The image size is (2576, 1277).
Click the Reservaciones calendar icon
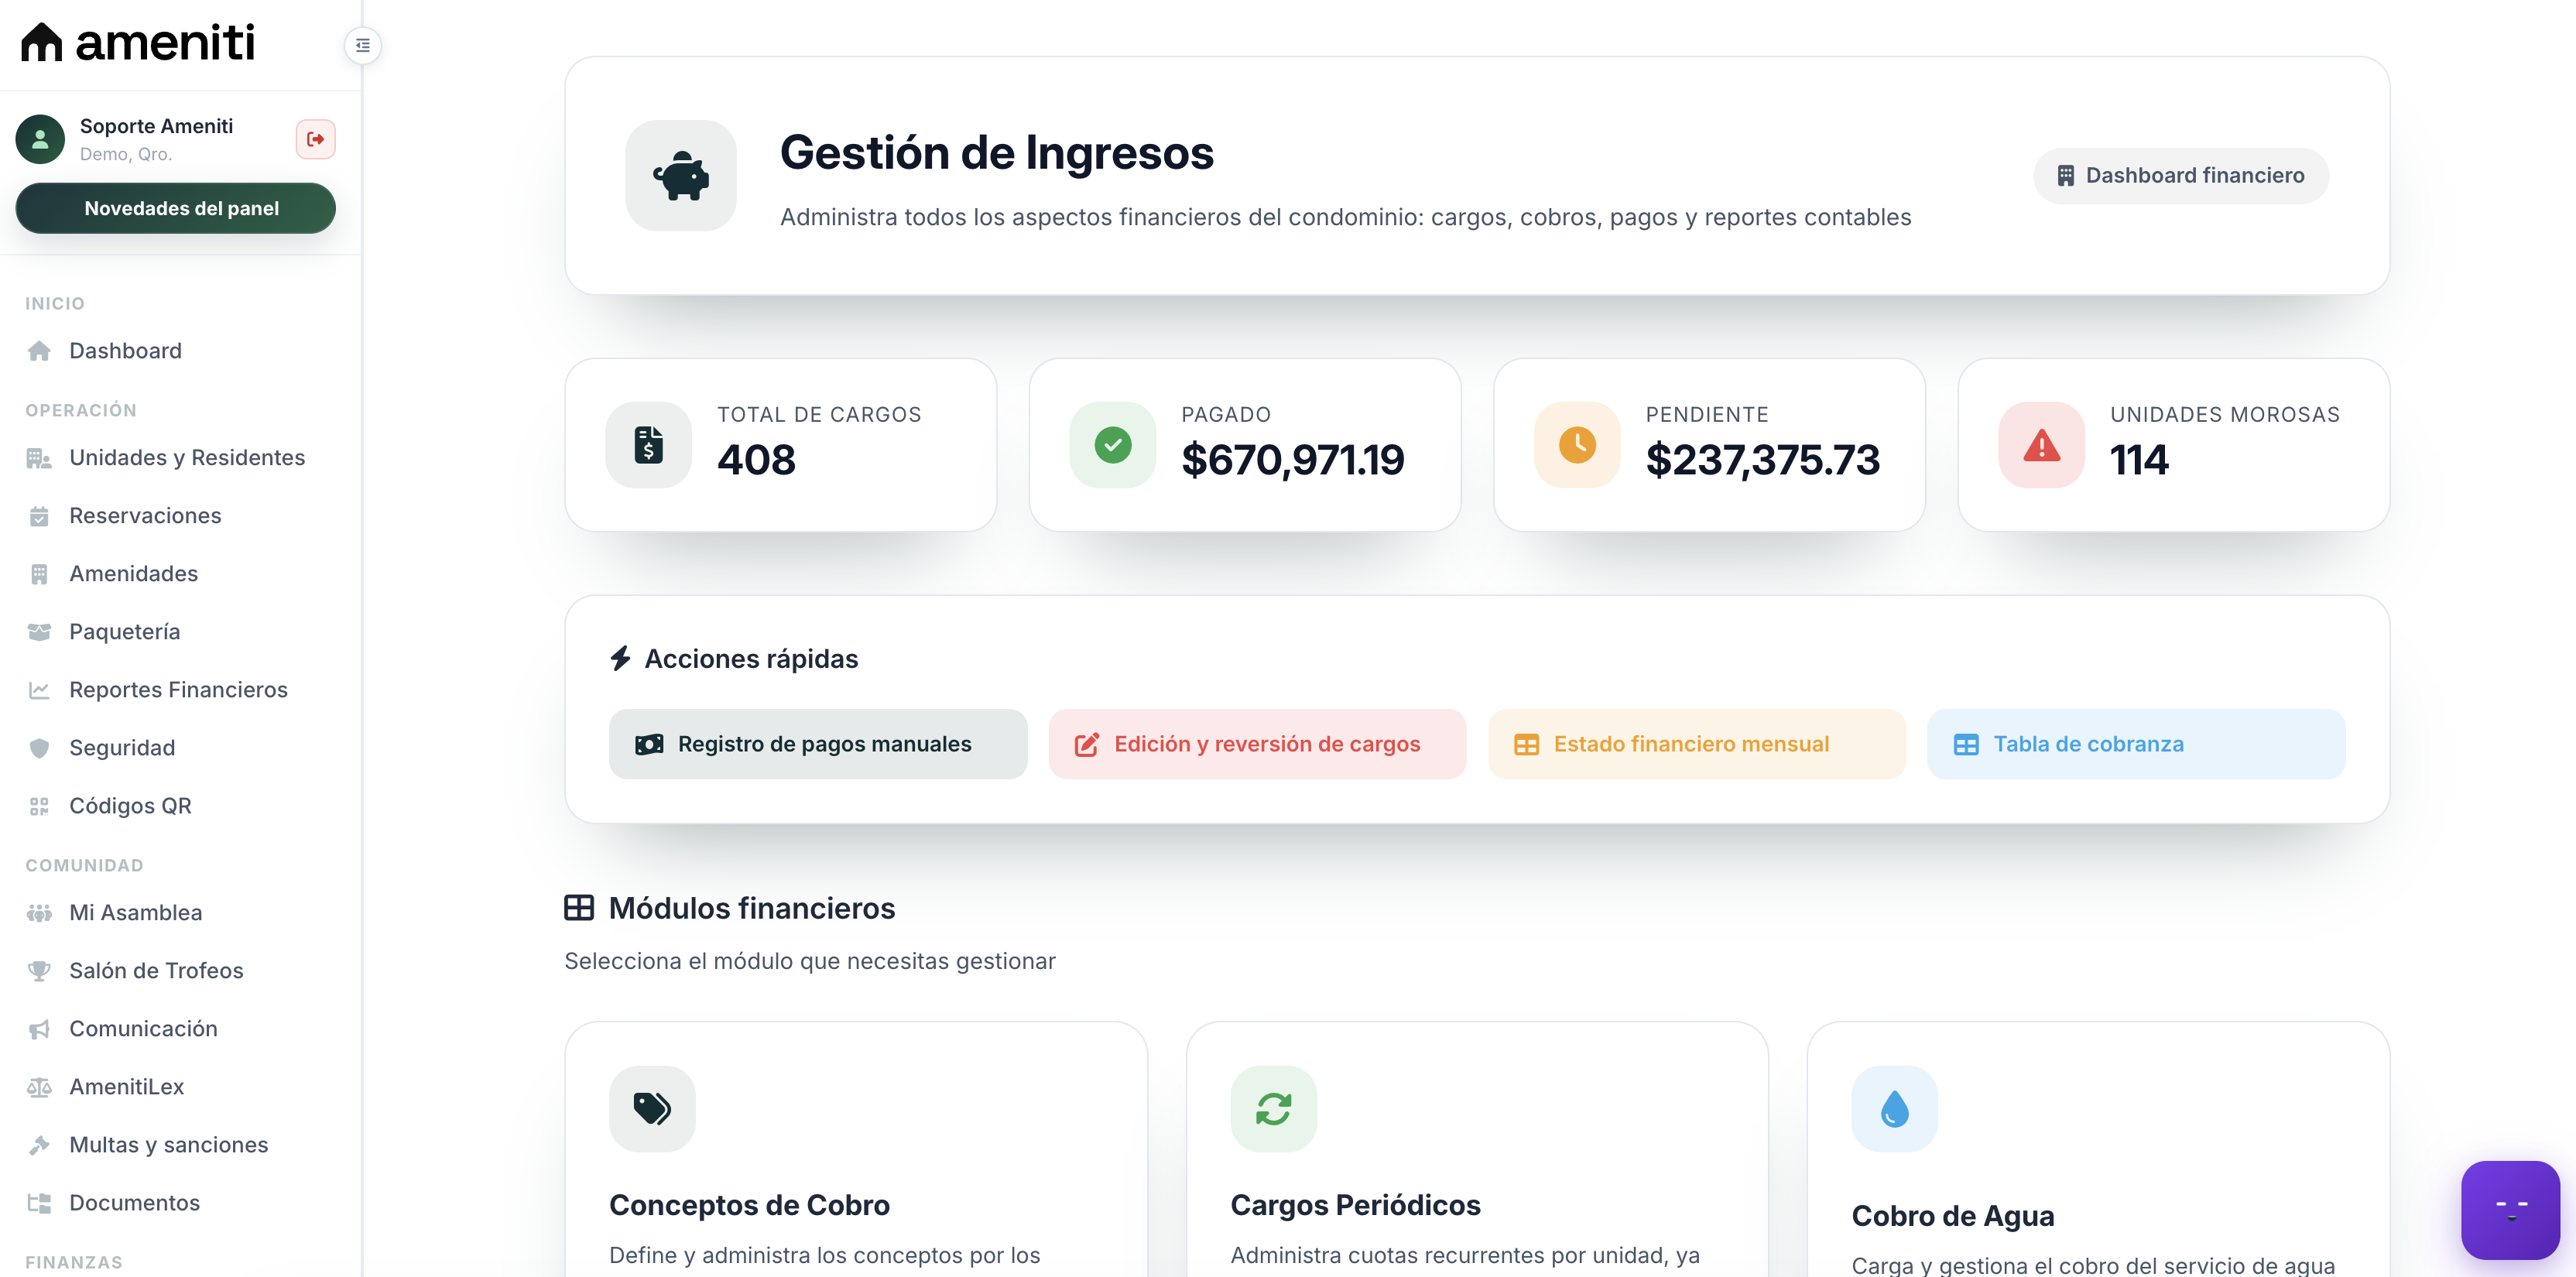pos(39,516)
